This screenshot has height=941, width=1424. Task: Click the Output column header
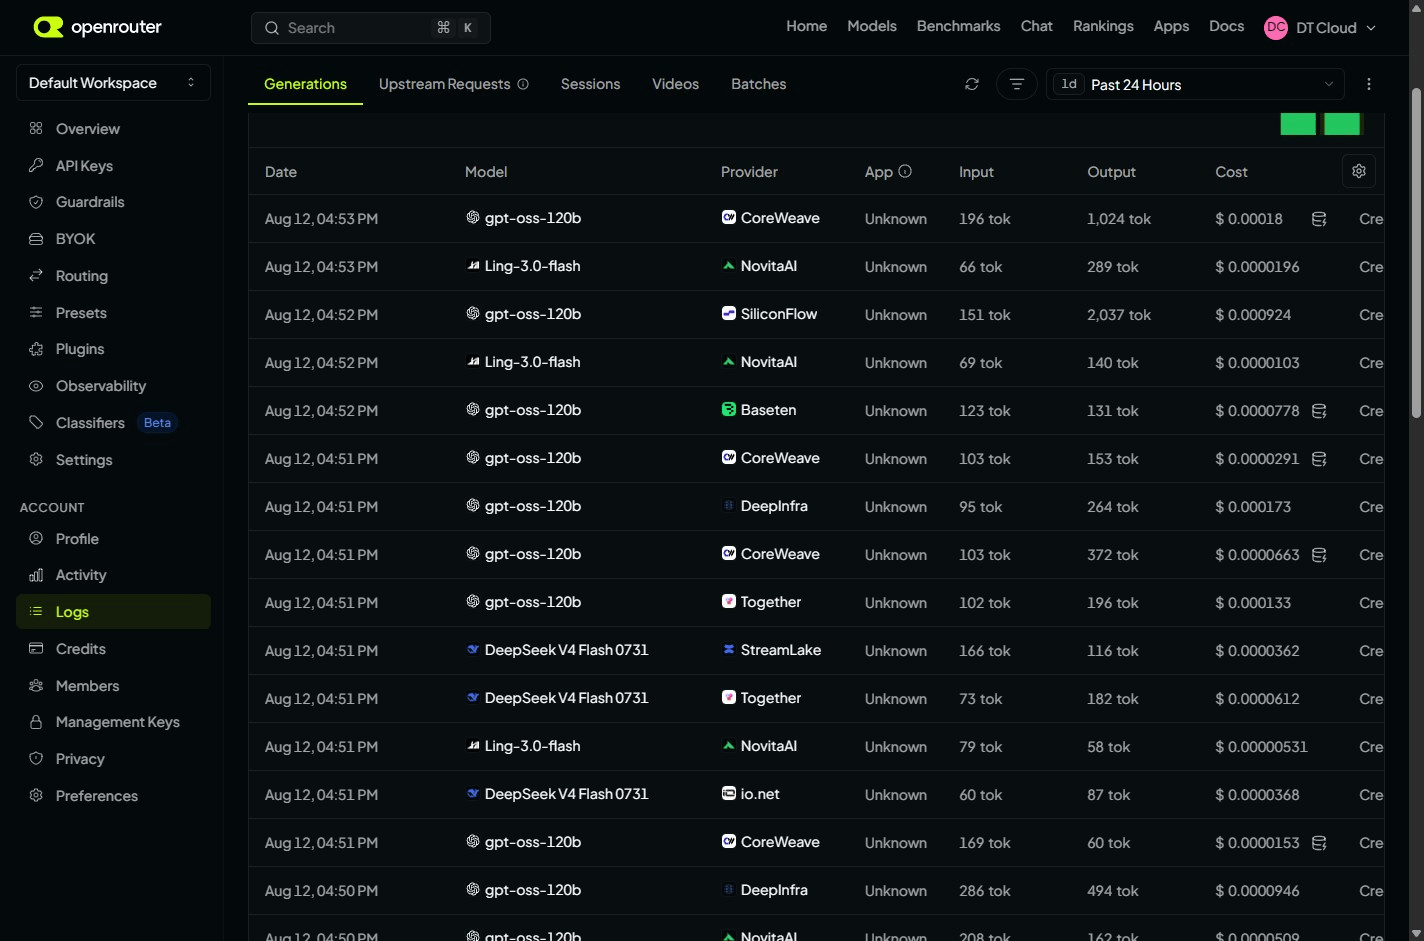[x=1111, y=172]
